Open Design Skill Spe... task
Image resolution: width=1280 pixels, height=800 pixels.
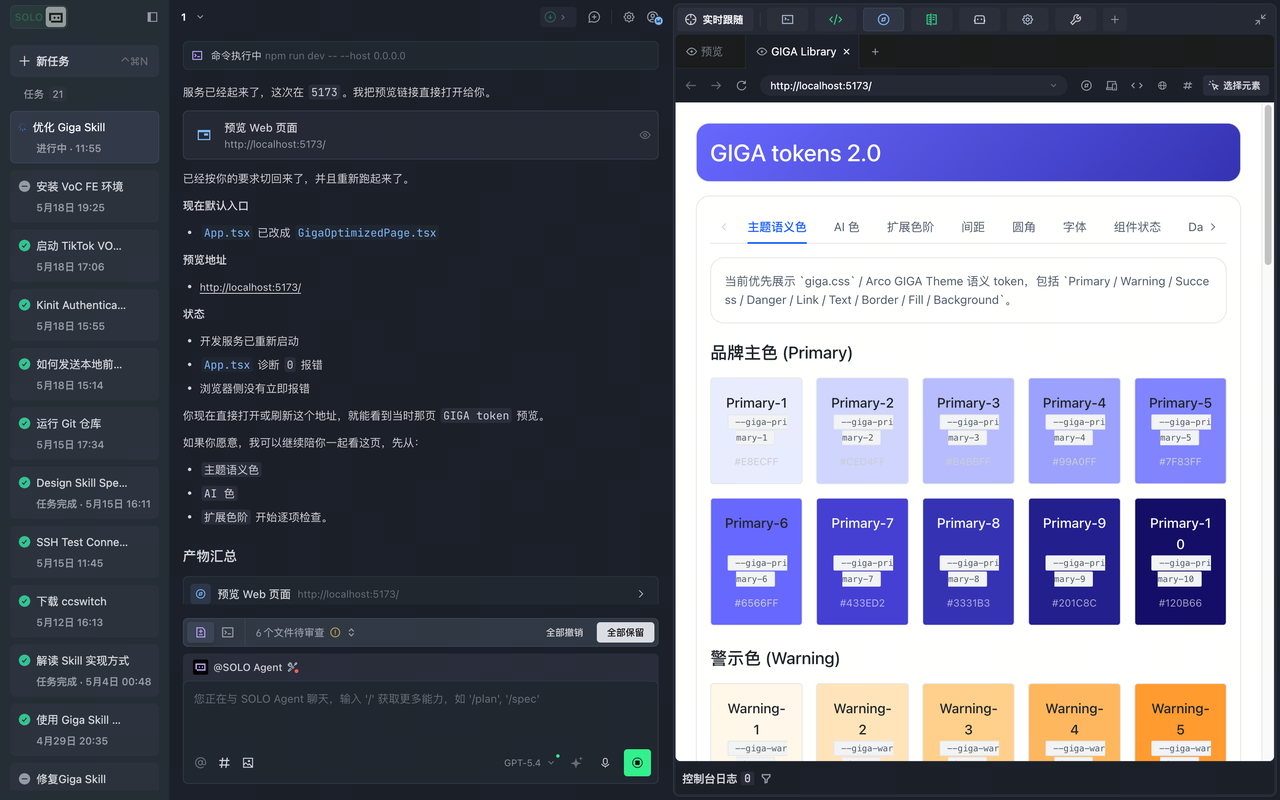point(84,492)
